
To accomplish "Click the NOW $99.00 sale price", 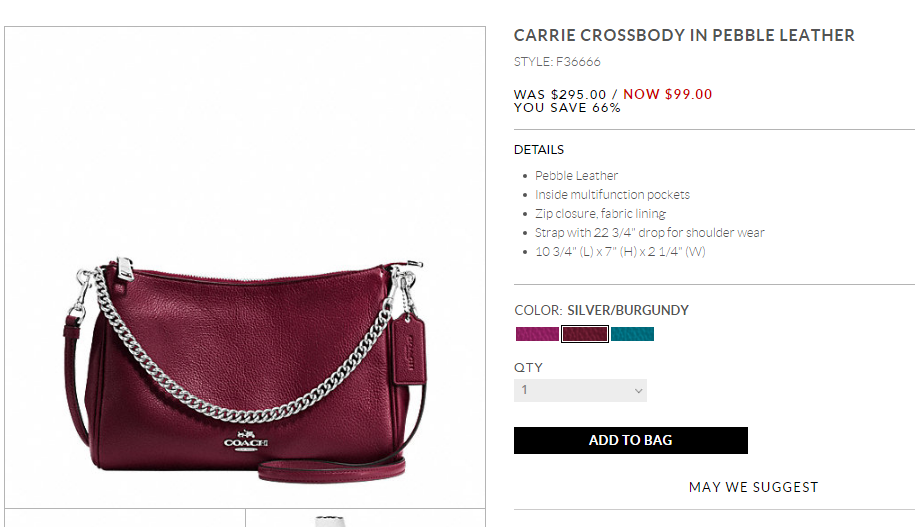I will click(x=667, y=94).
